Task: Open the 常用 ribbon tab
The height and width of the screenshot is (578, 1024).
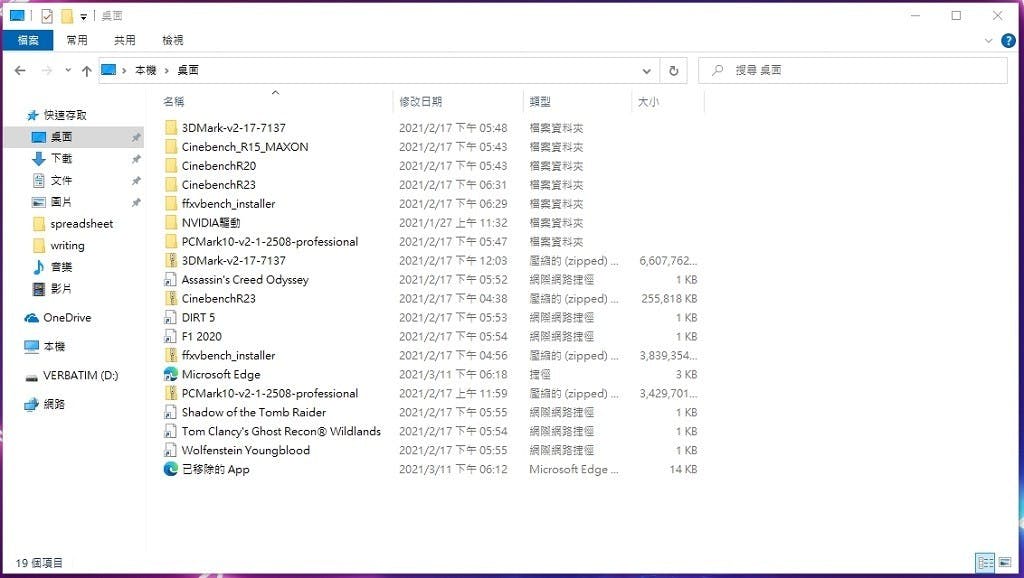Action: coord(76,40)
